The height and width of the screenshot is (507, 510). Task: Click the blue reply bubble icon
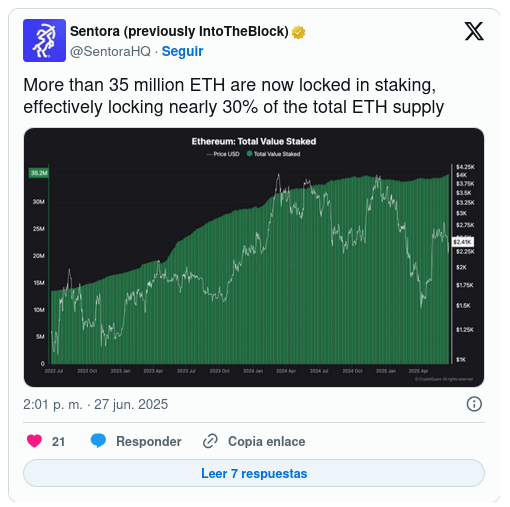[x=98, y=441]
